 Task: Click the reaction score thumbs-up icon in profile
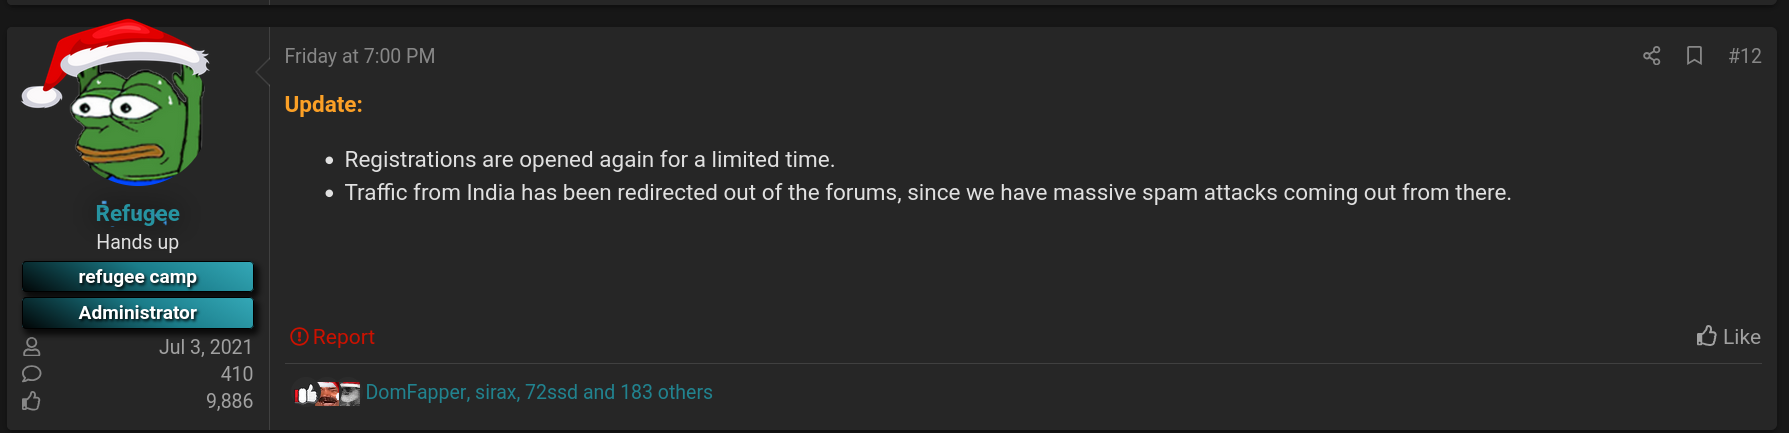pyautogui.click(x=32, y=401)
